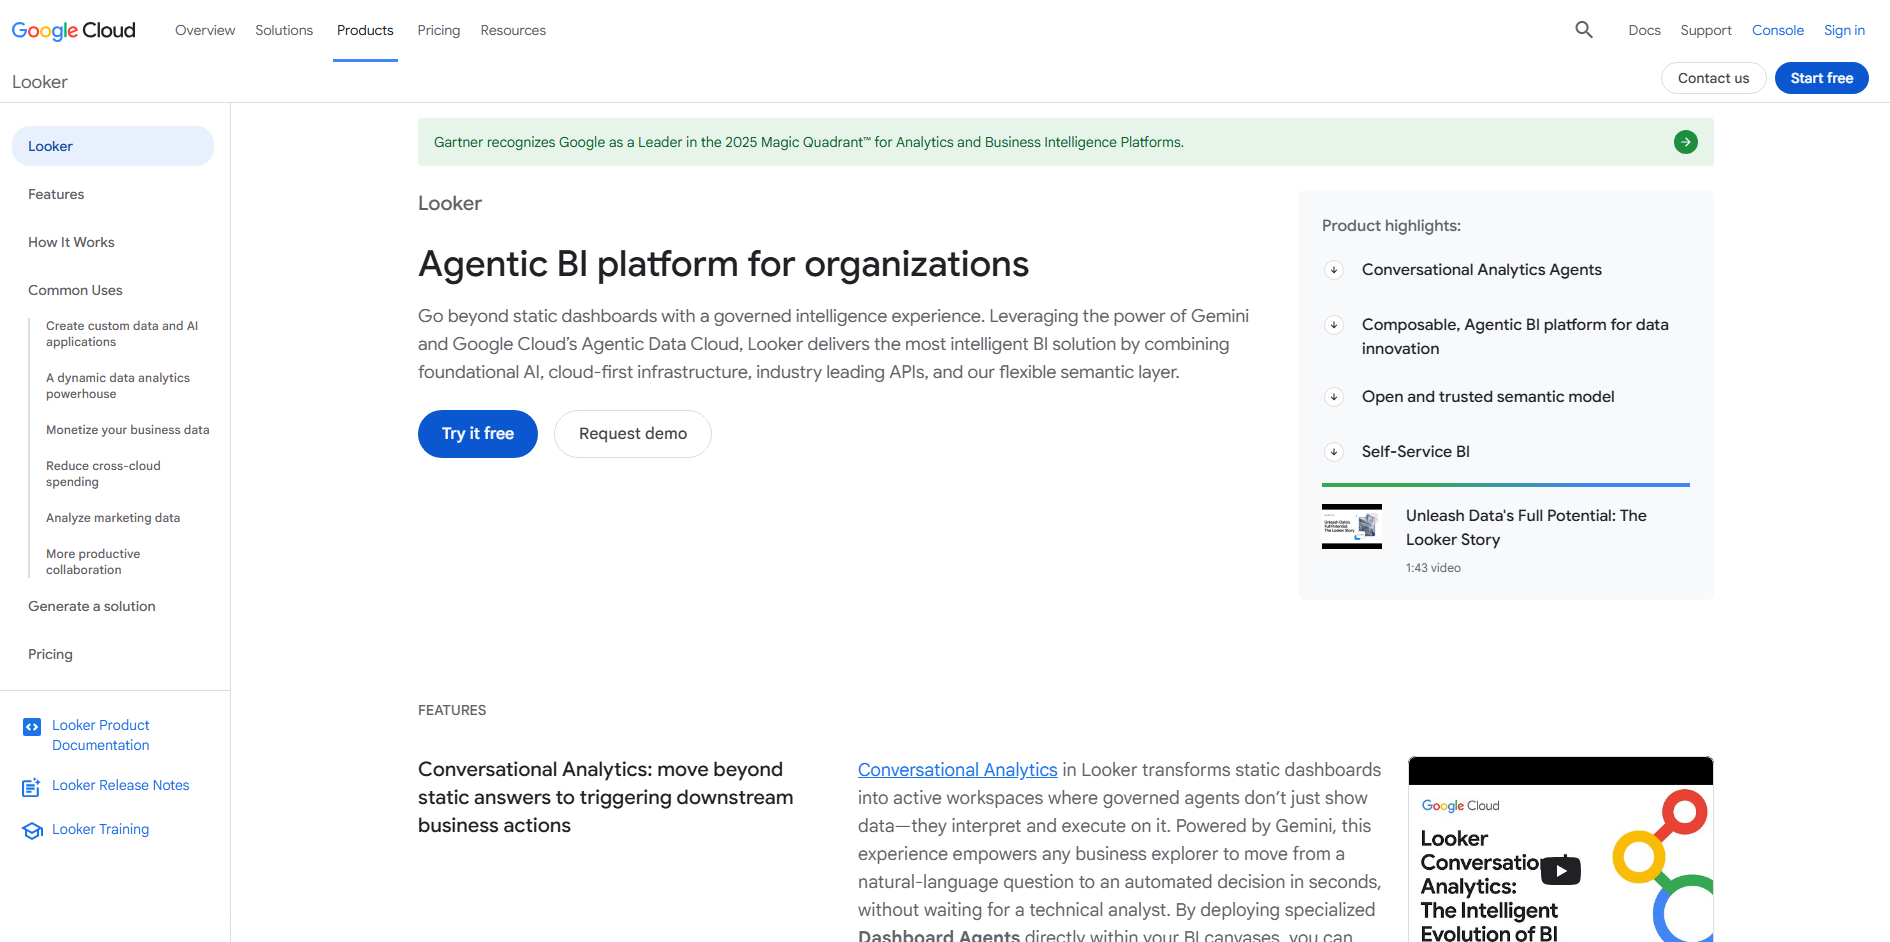Click the Looker Product Documentation code icon
The width and height of the screenshot is (1890, 942).
point(32,727)
